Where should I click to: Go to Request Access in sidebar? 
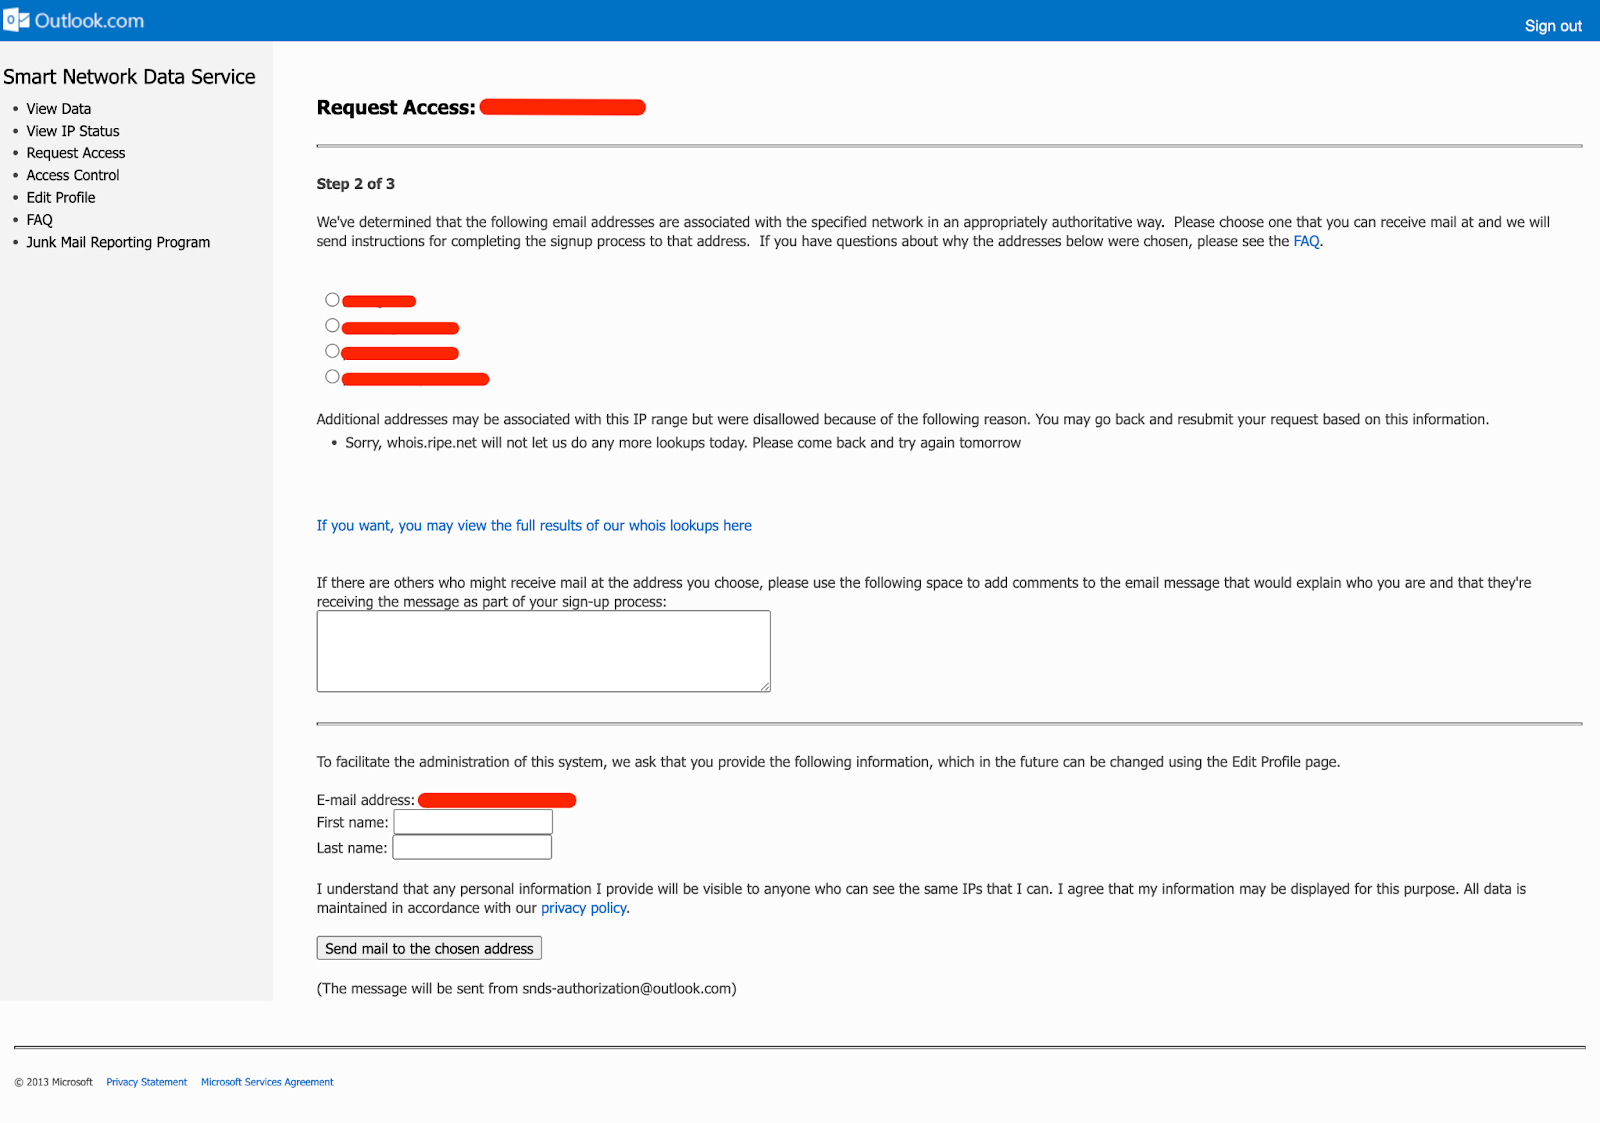click(76, 153)
